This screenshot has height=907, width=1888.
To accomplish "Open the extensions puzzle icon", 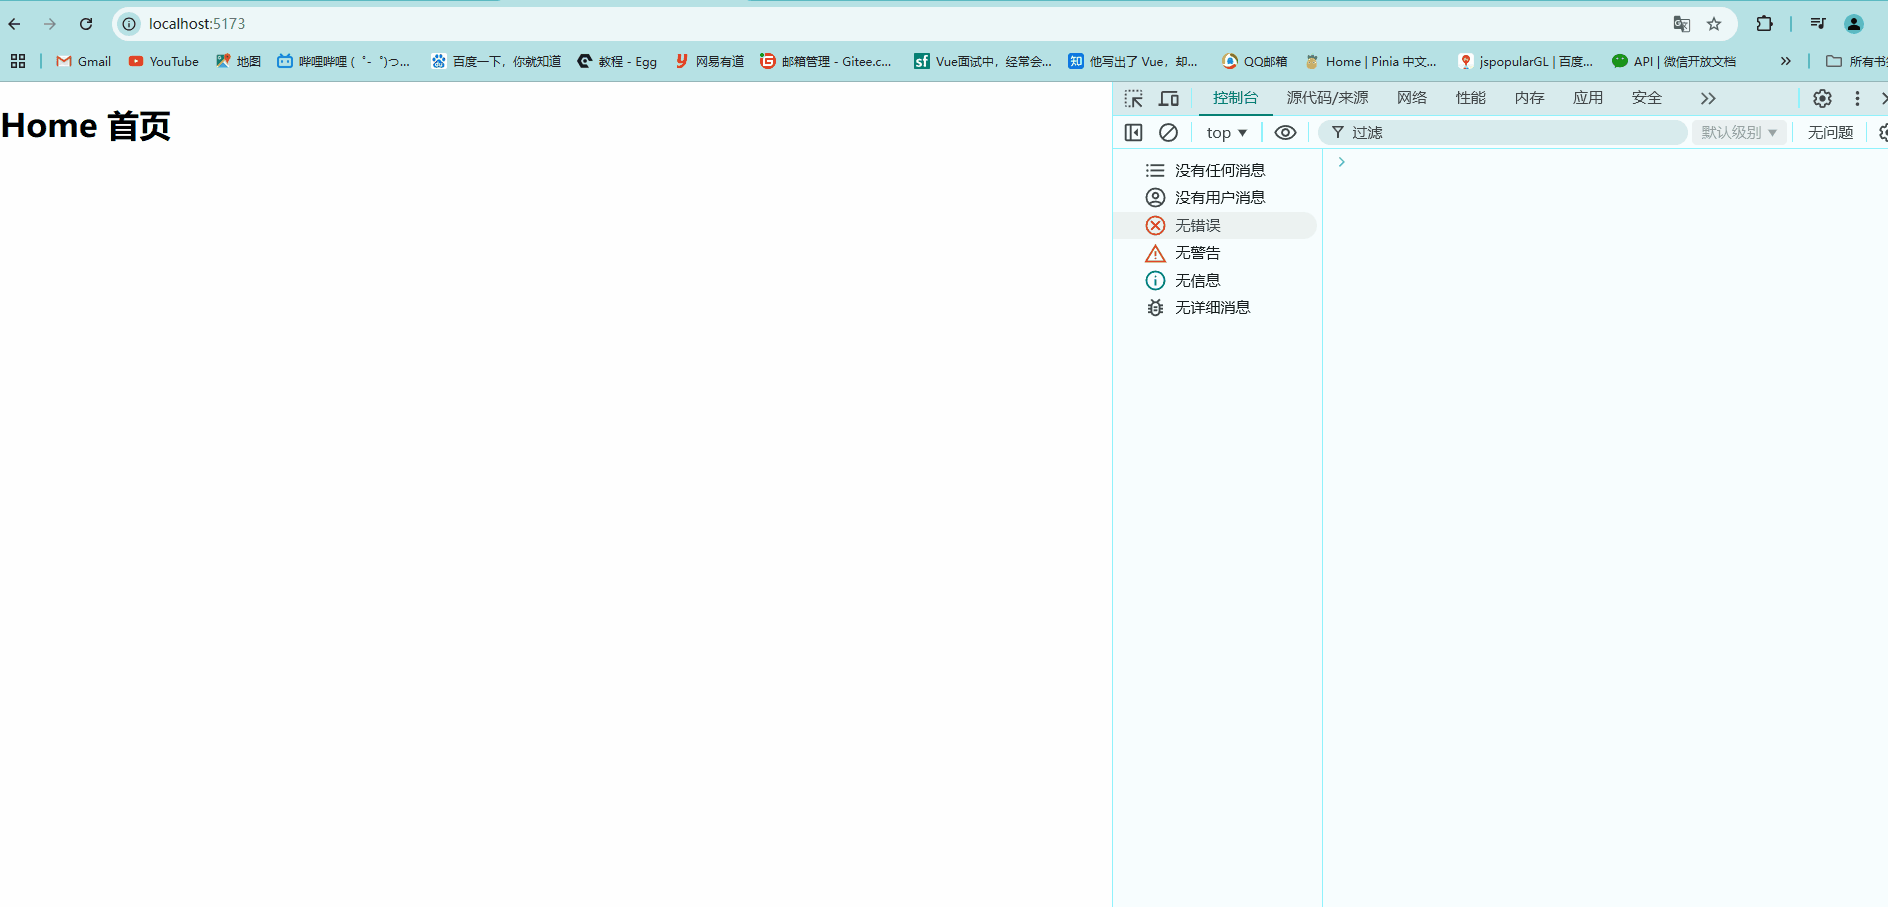I will click(x=1765, y=24).
